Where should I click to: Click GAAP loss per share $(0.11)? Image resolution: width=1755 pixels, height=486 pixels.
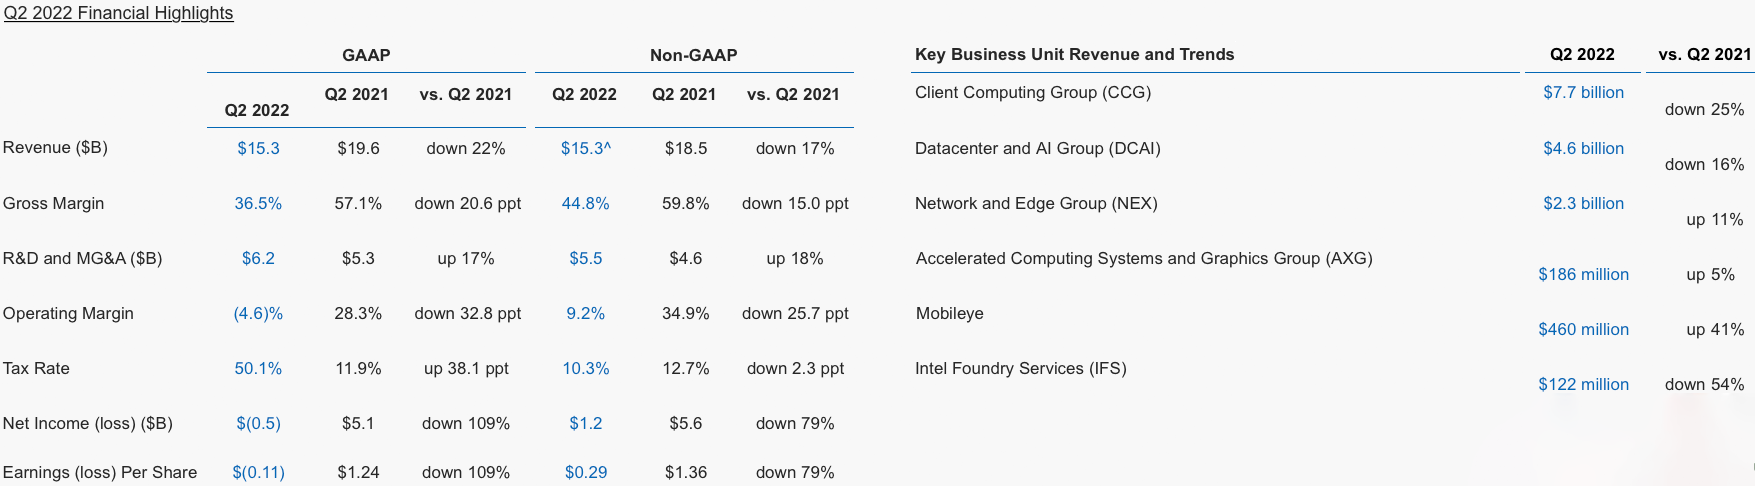tap(258, 472)
